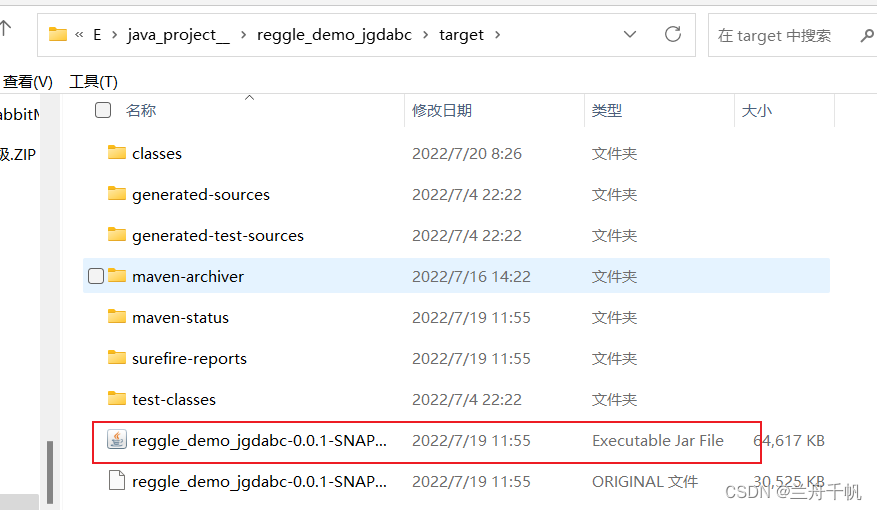Click the ORIGINAL file blank document icon

coord(117,480)
